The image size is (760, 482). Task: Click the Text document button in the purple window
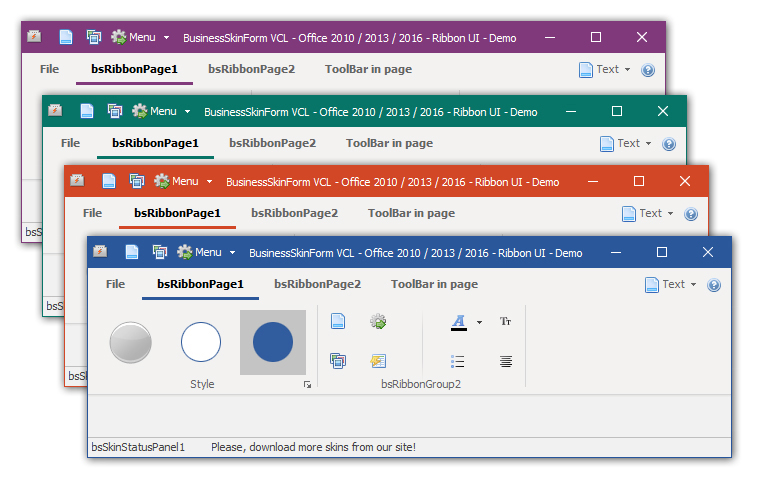[x=599, y=69]
